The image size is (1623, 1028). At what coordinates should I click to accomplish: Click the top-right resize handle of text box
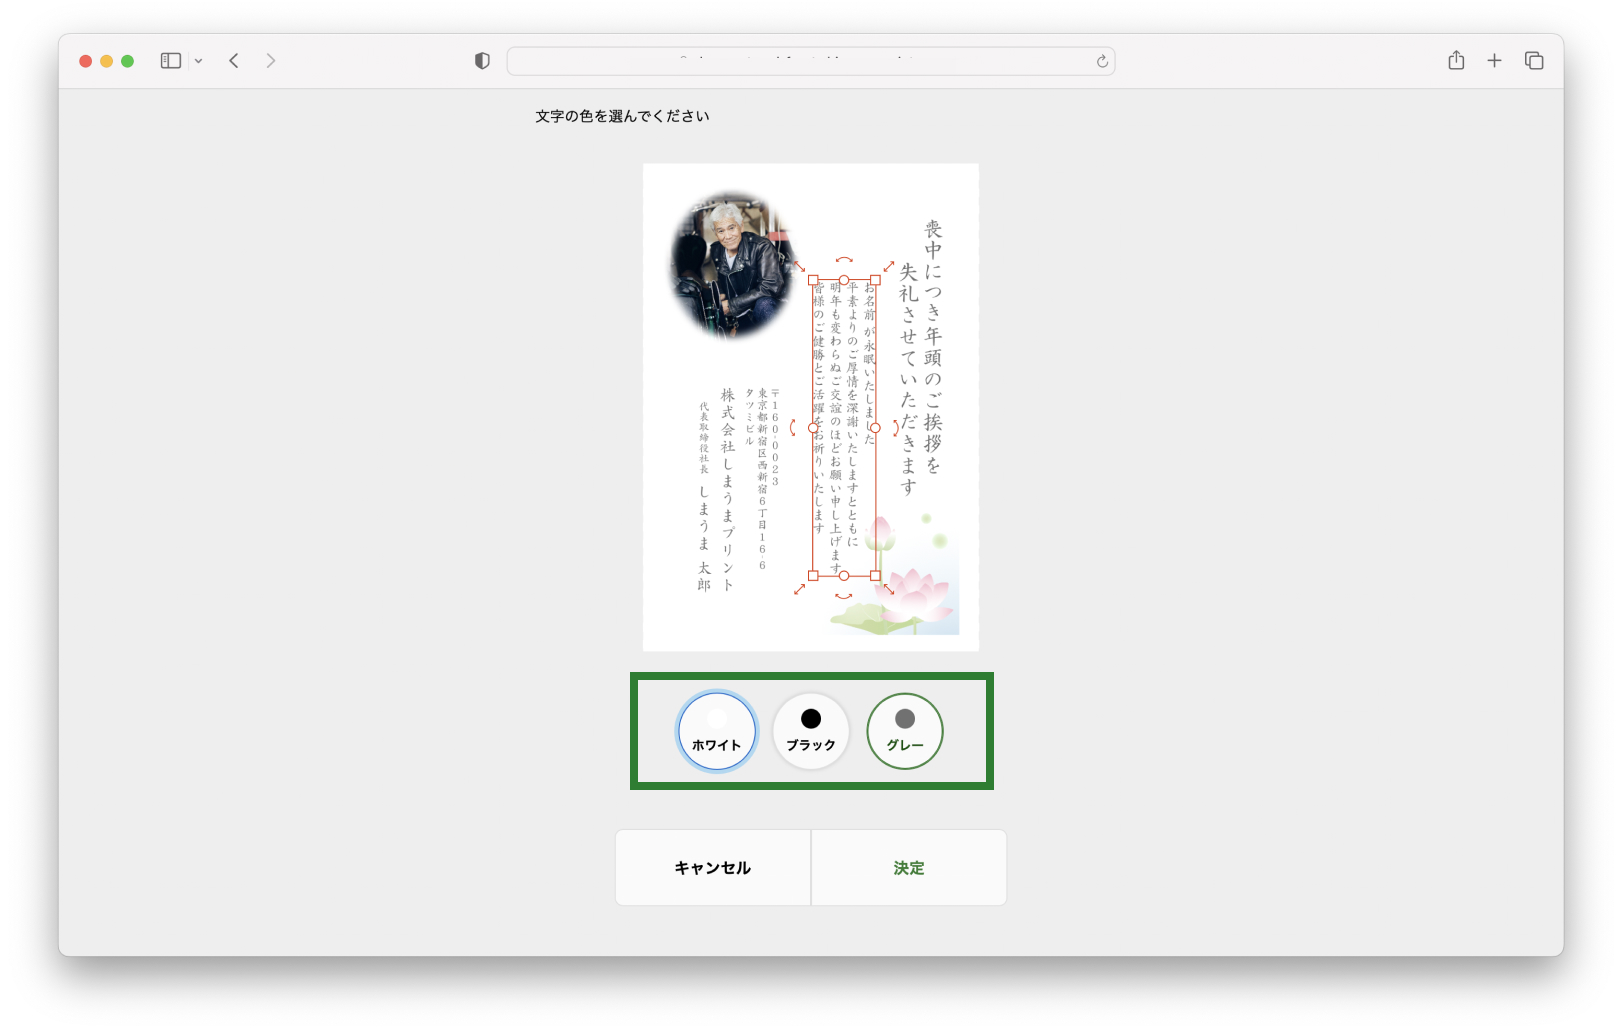point(876,280)
